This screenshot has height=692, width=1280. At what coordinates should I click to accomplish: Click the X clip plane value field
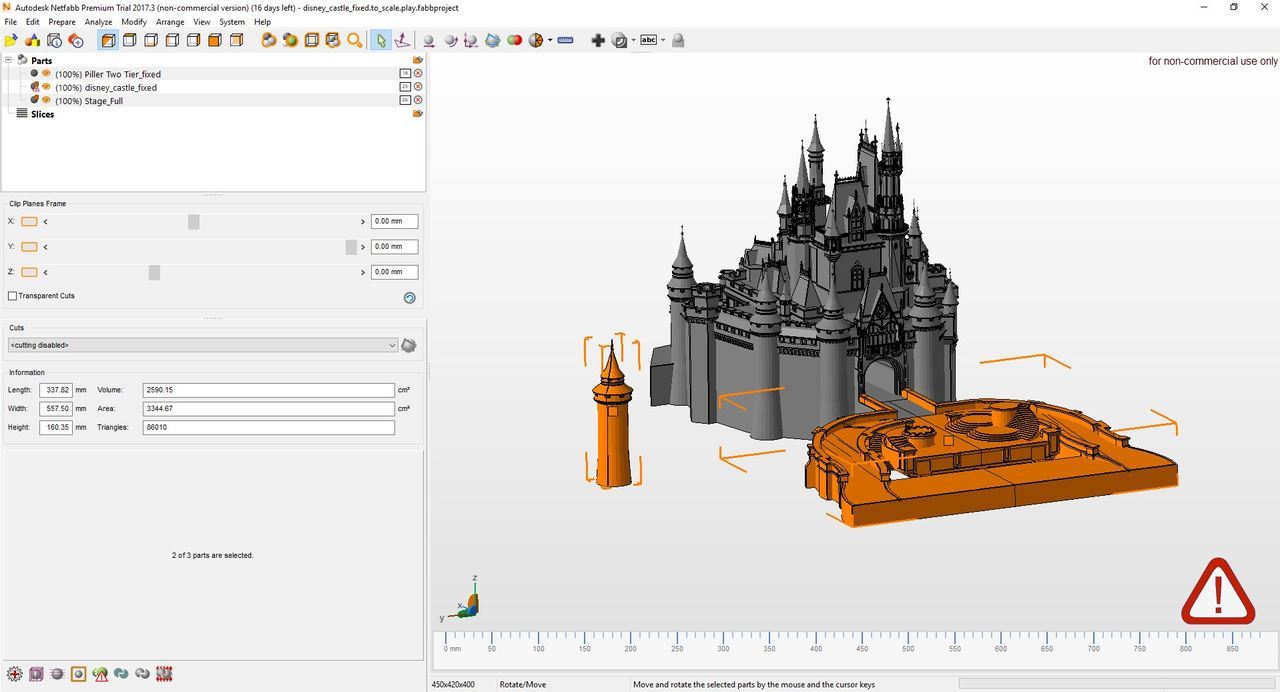[x=394, y=221]
